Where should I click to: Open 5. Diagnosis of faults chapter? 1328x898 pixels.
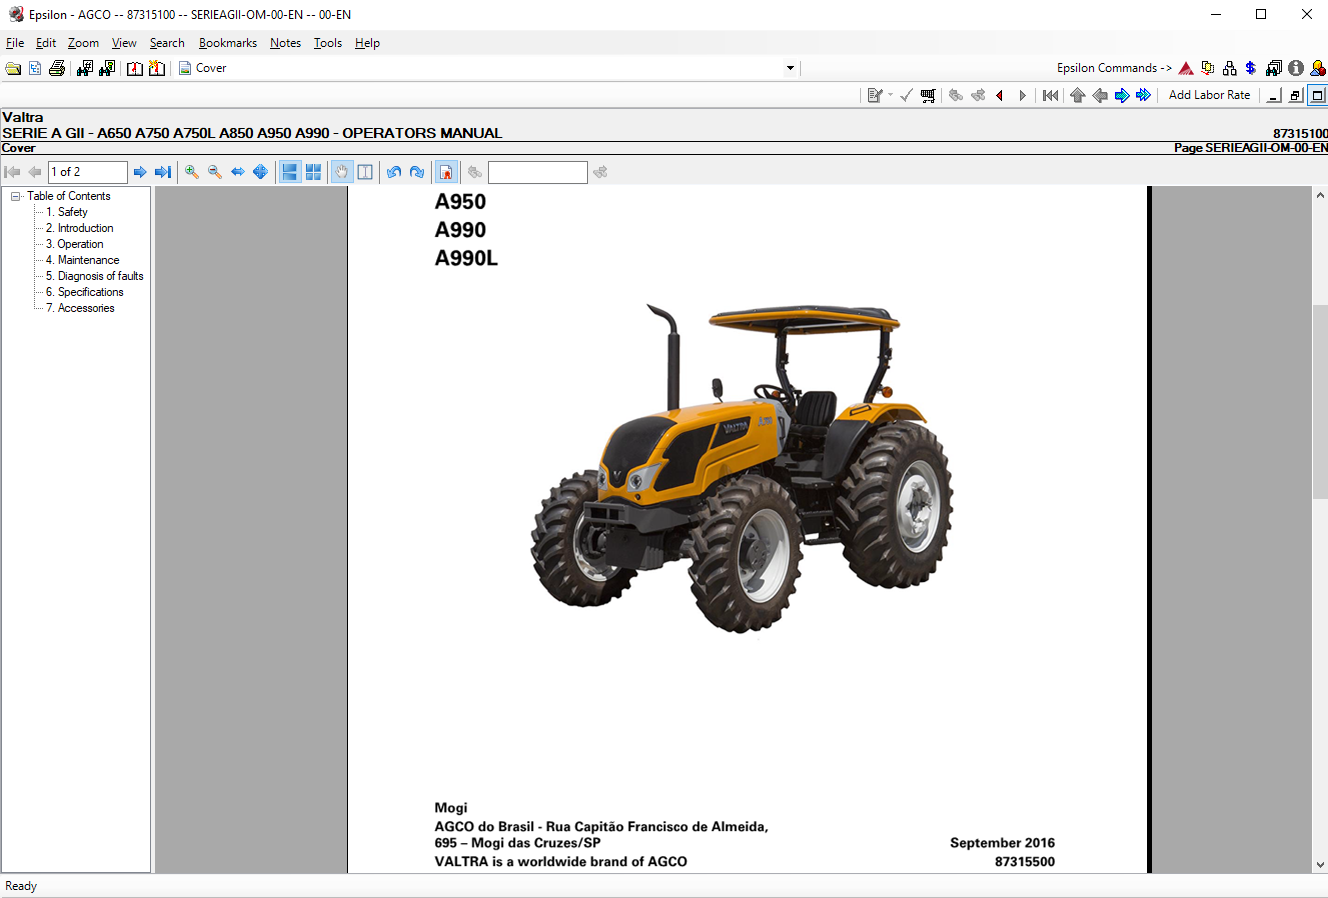[x=95, y=276]
